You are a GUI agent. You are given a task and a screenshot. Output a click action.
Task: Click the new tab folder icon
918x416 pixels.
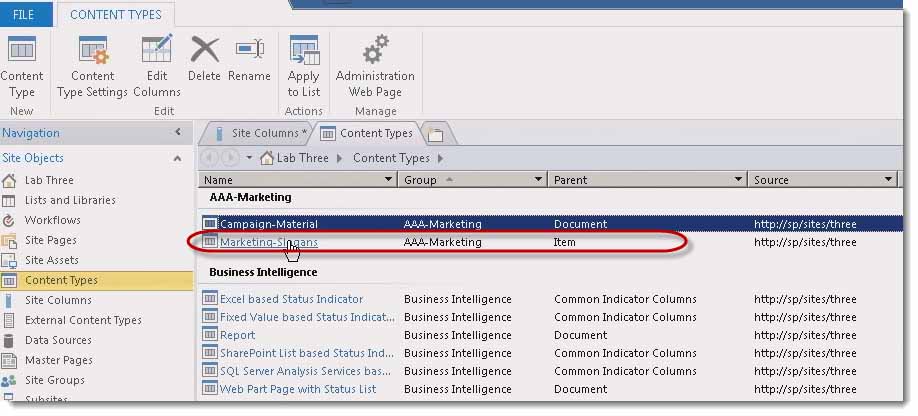(435, 135)
